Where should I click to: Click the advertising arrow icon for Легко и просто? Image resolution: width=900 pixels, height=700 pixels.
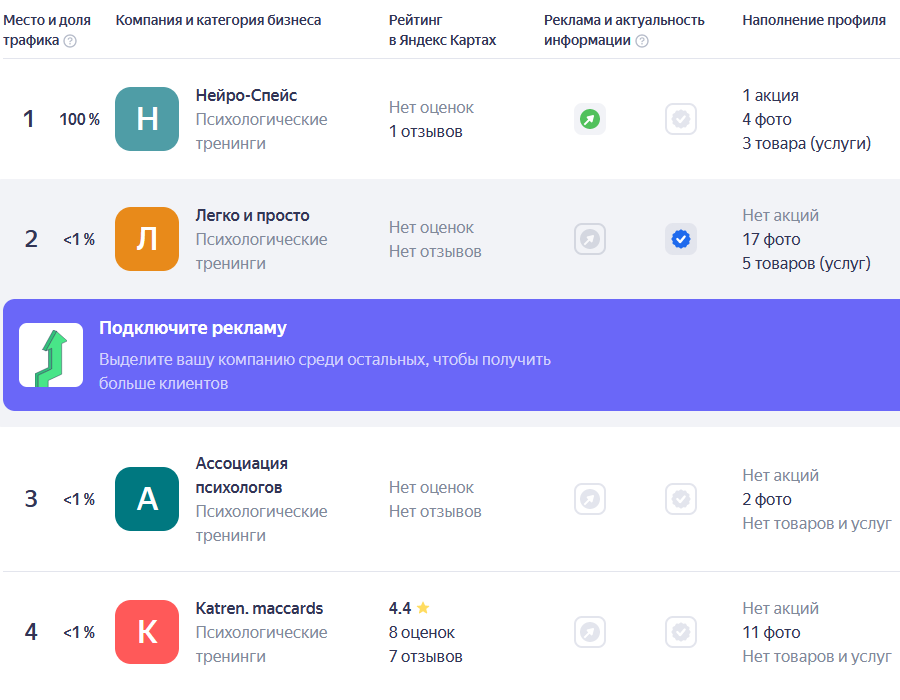point(589,239)
